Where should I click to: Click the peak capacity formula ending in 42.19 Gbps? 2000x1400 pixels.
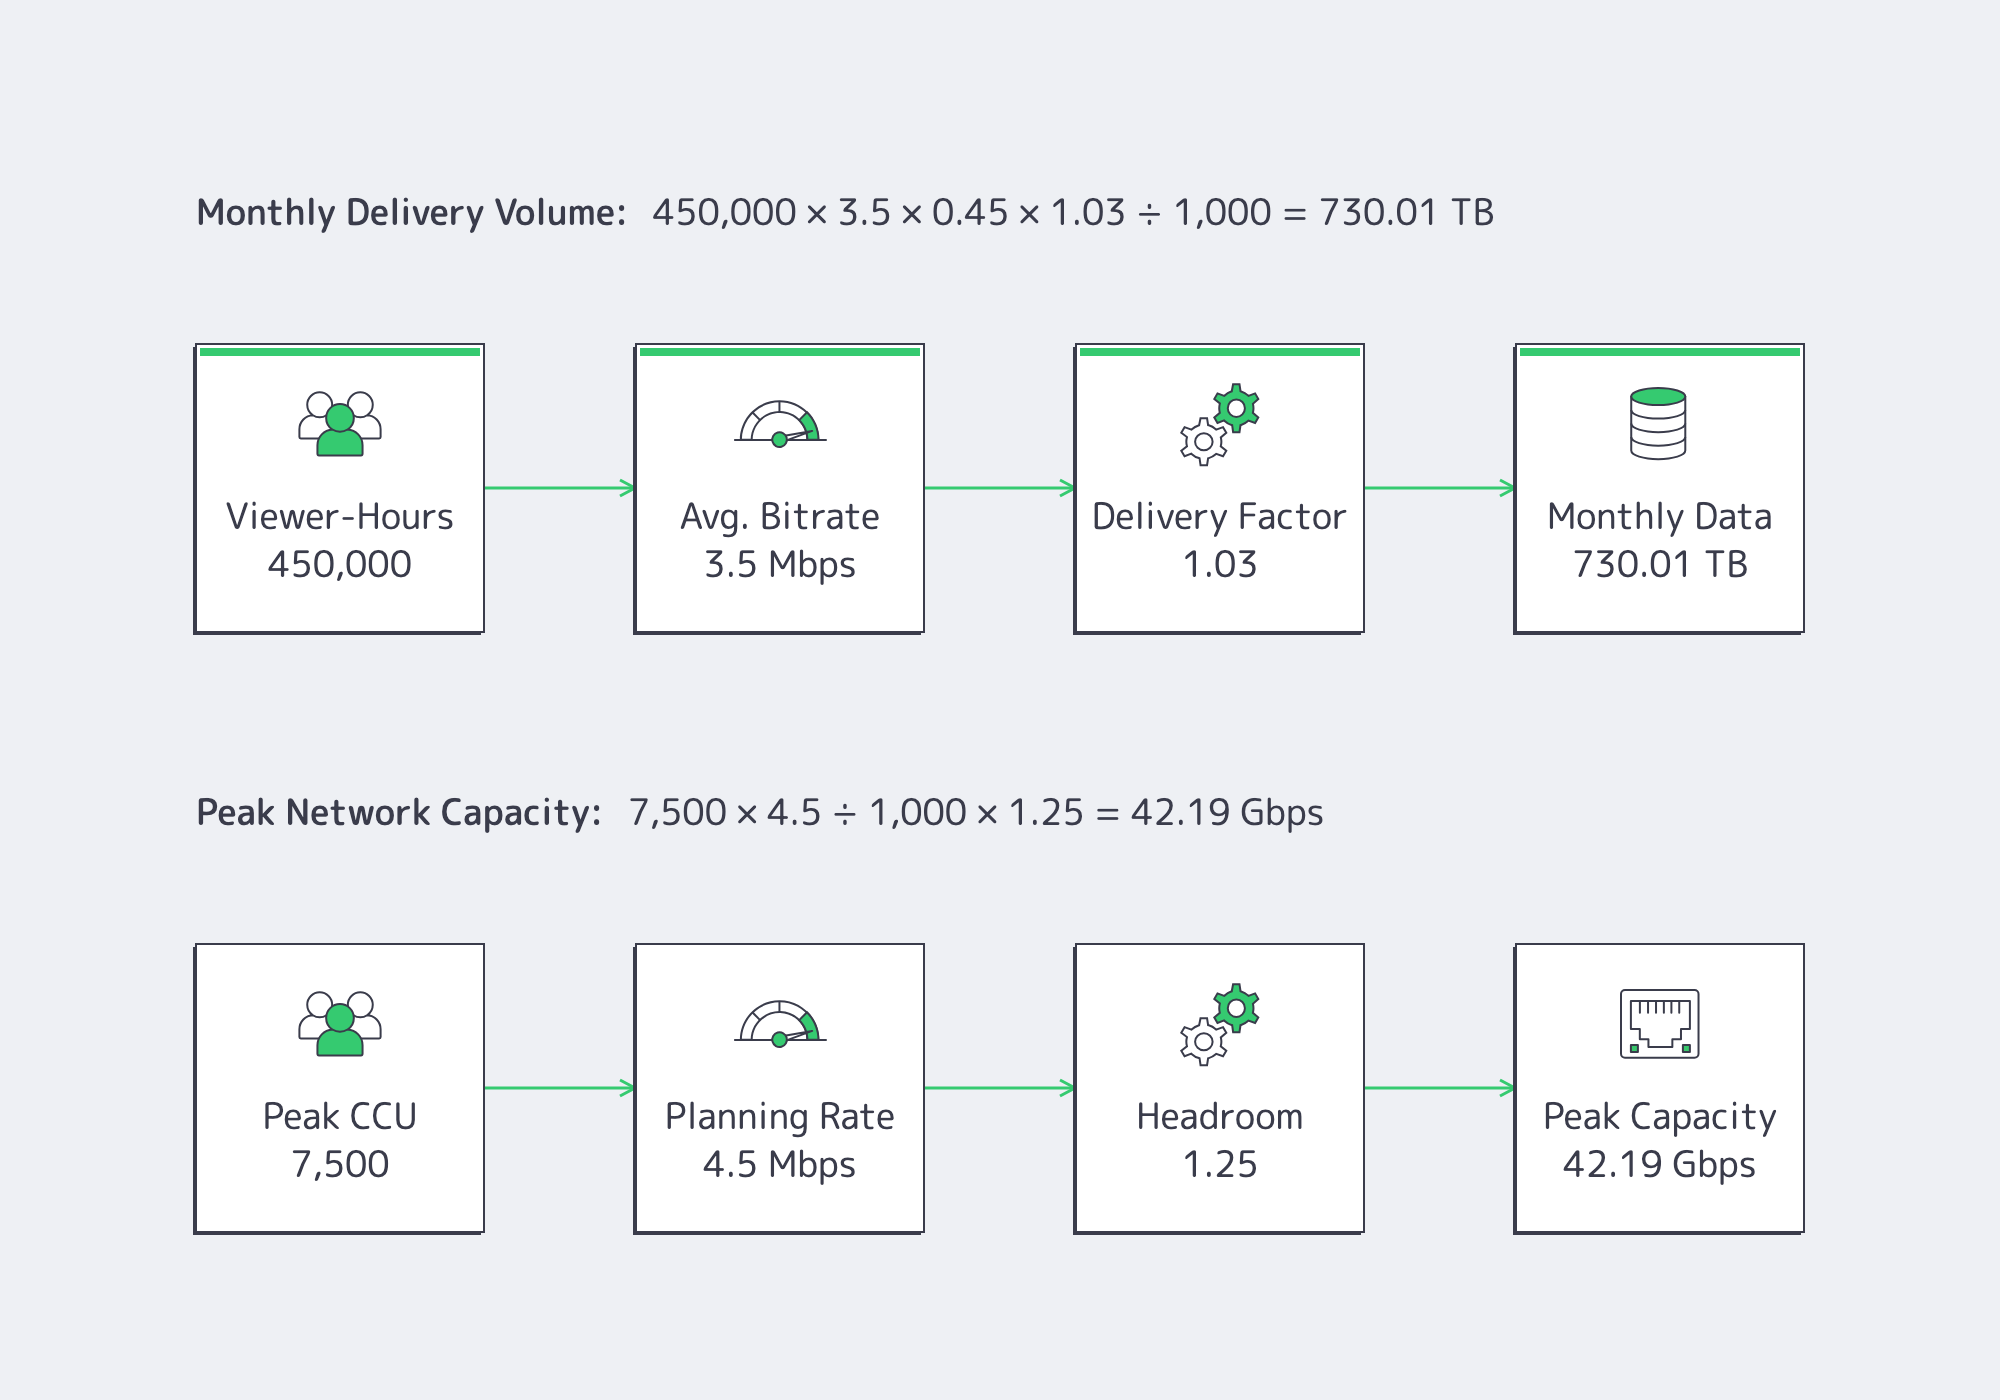click(x=976, y=813)
